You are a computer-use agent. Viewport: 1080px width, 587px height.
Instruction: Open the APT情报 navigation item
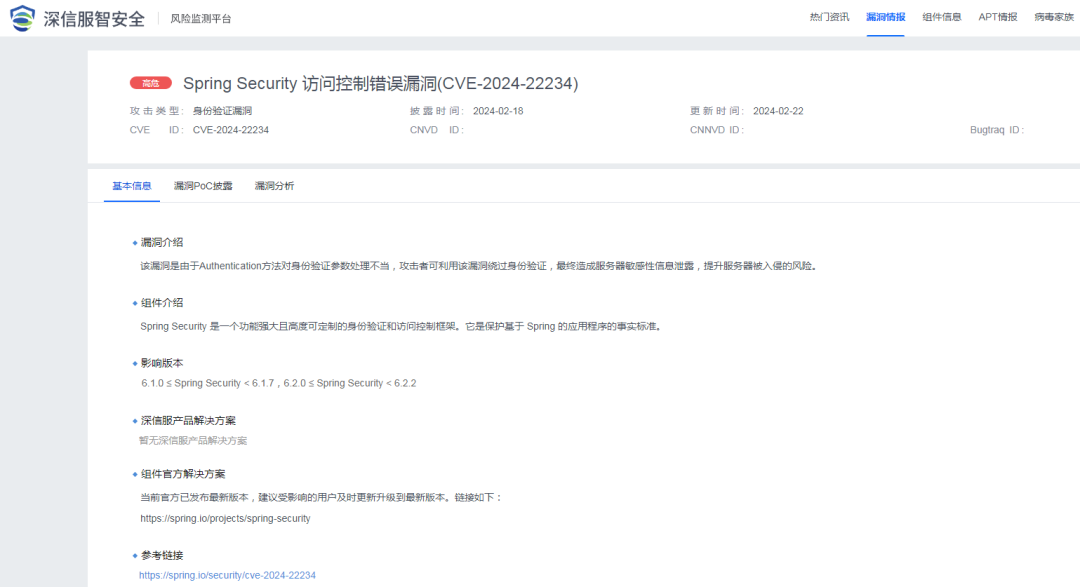(997, 17)
